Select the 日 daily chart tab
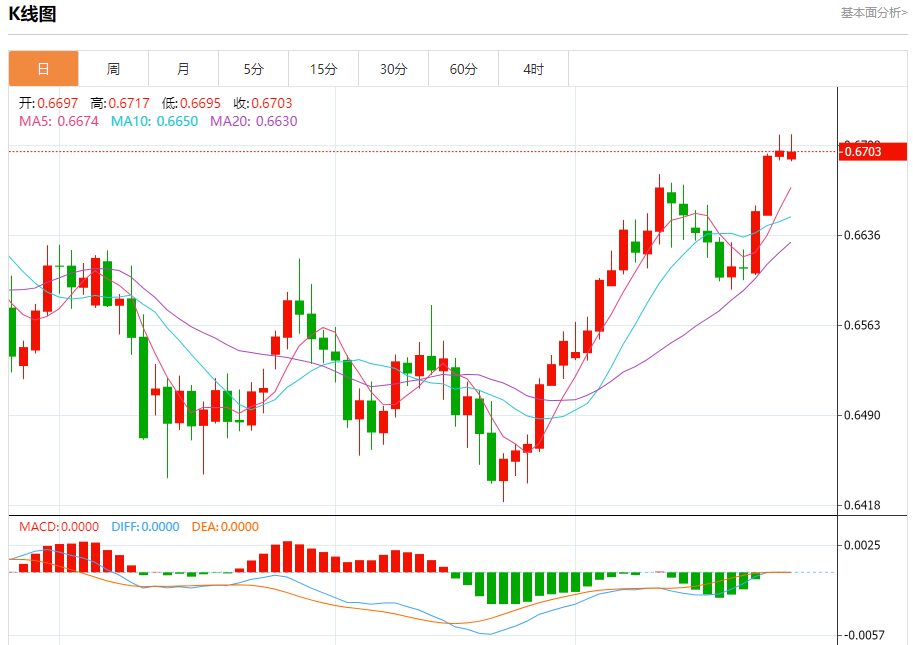The width and height of the screenshot is (913, 645). 43,69
